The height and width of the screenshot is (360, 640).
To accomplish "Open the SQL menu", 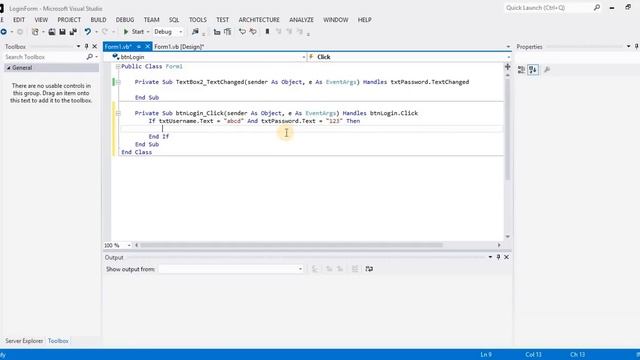I will click(174, 20).
